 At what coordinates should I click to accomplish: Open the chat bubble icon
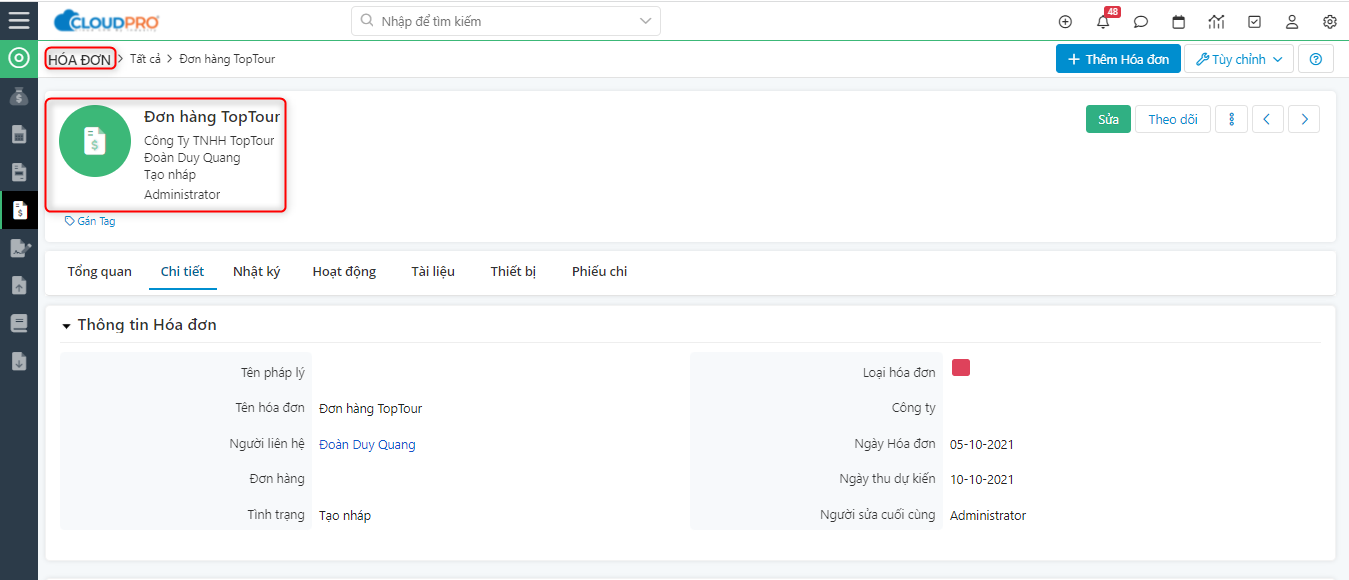1141,21
